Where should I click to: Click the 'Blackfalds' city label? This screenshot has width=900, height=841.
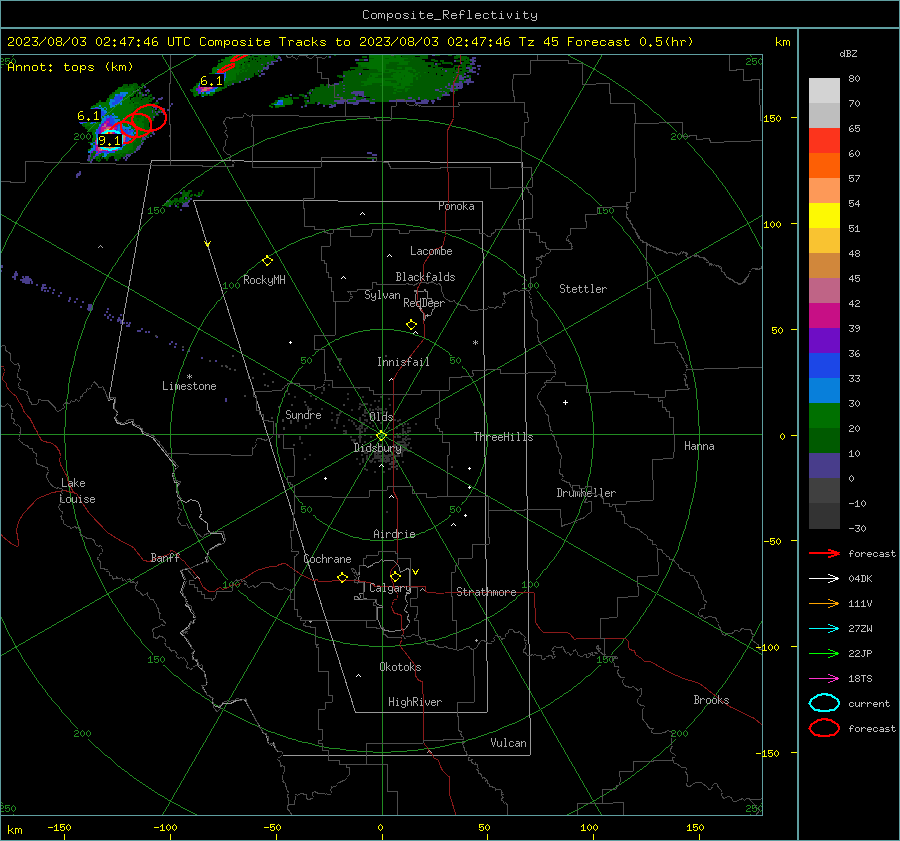click(x=425, y=277)
